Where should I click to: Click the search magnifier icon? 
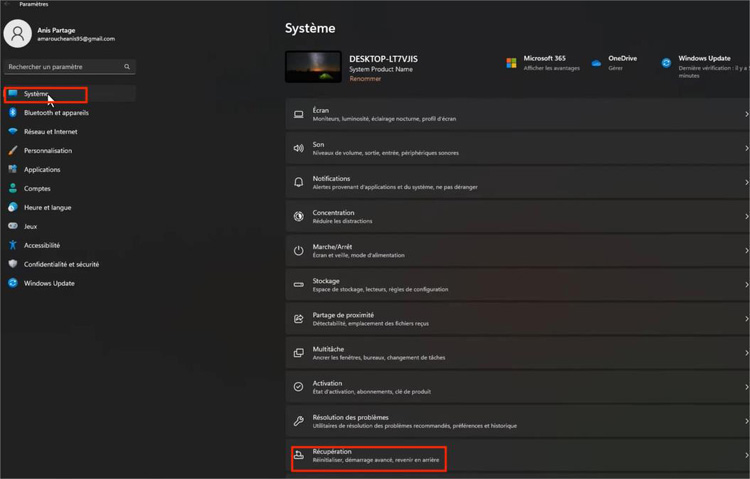[x=127, y=67]
